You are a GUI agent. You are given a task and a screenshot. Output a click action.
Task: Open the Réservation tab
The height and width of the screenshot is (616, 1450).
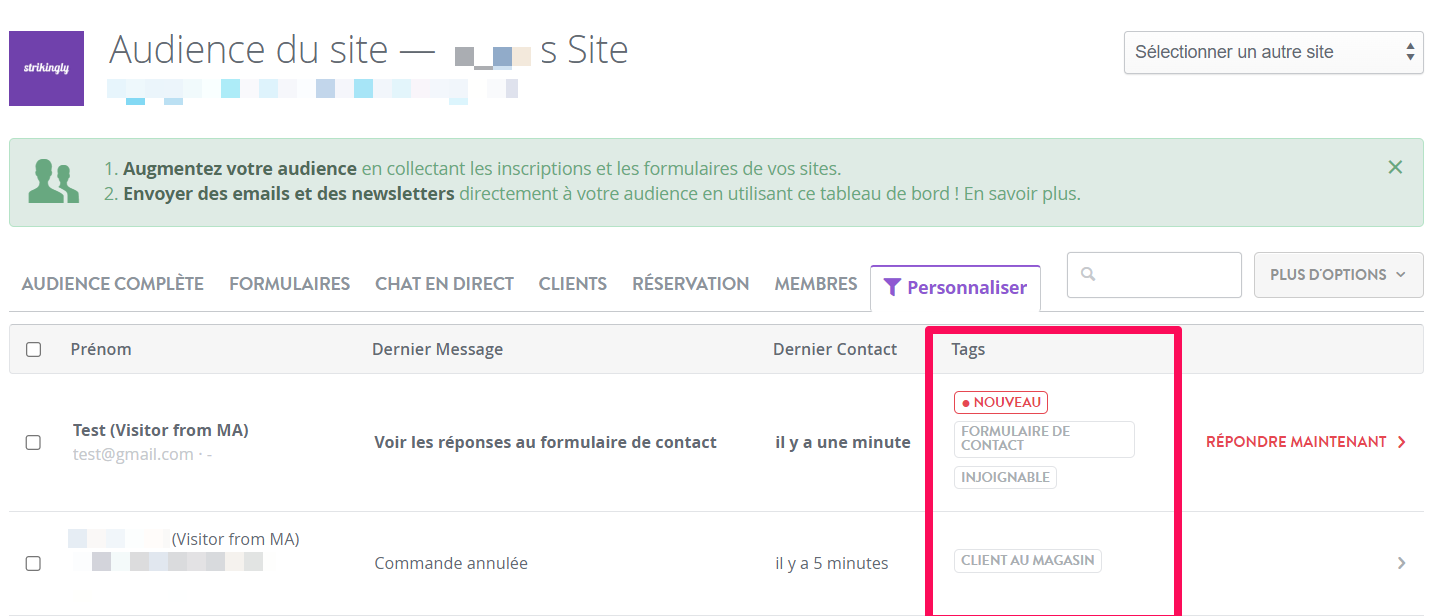[690, 284]
